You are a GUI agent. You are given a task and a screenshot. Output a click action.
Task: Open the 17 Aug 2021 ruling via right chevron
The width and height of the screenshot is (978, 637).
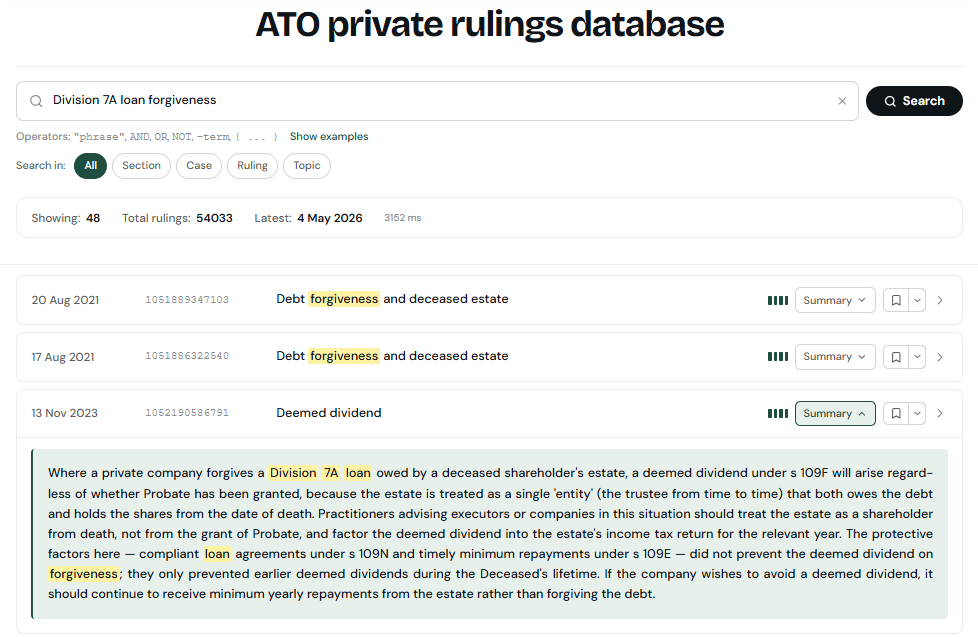click(940, 357)
